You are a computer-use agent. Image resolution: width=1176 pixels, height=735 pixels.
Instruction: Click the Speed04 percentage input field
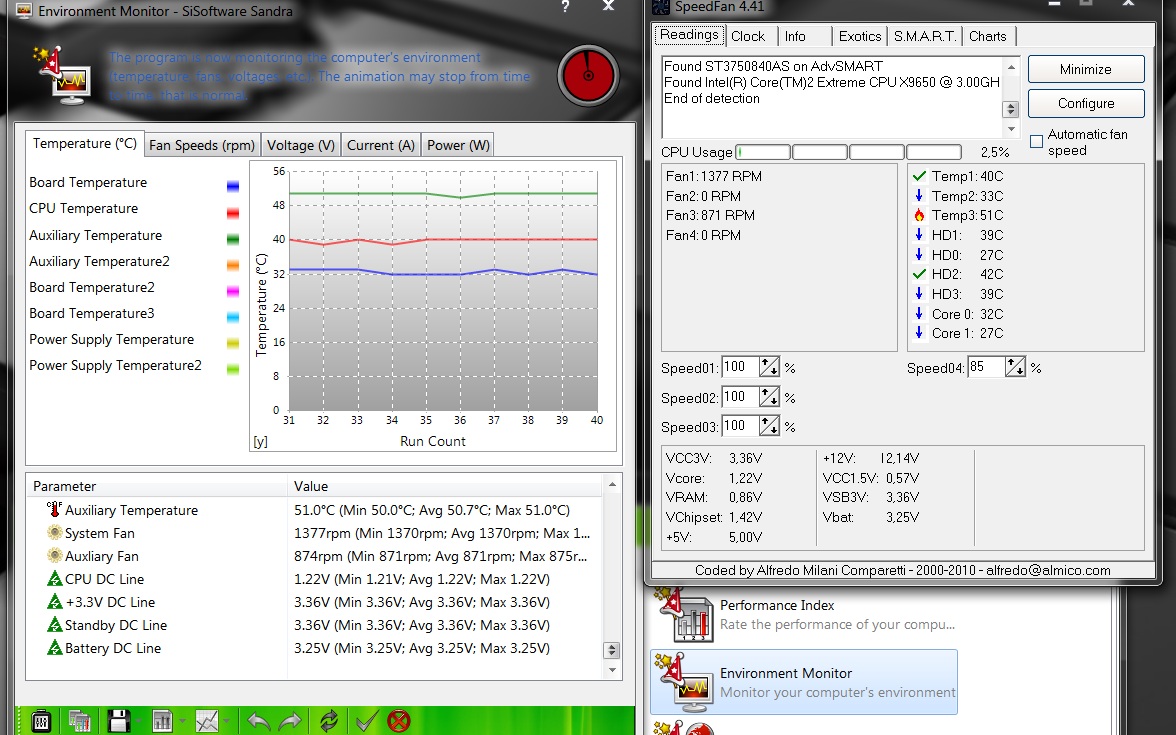[986, 368]
